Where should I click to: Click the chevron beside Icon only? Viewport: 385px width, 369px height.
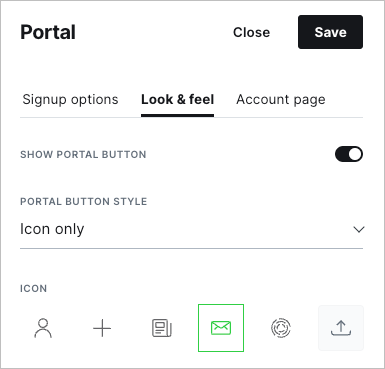click(359, 229)
